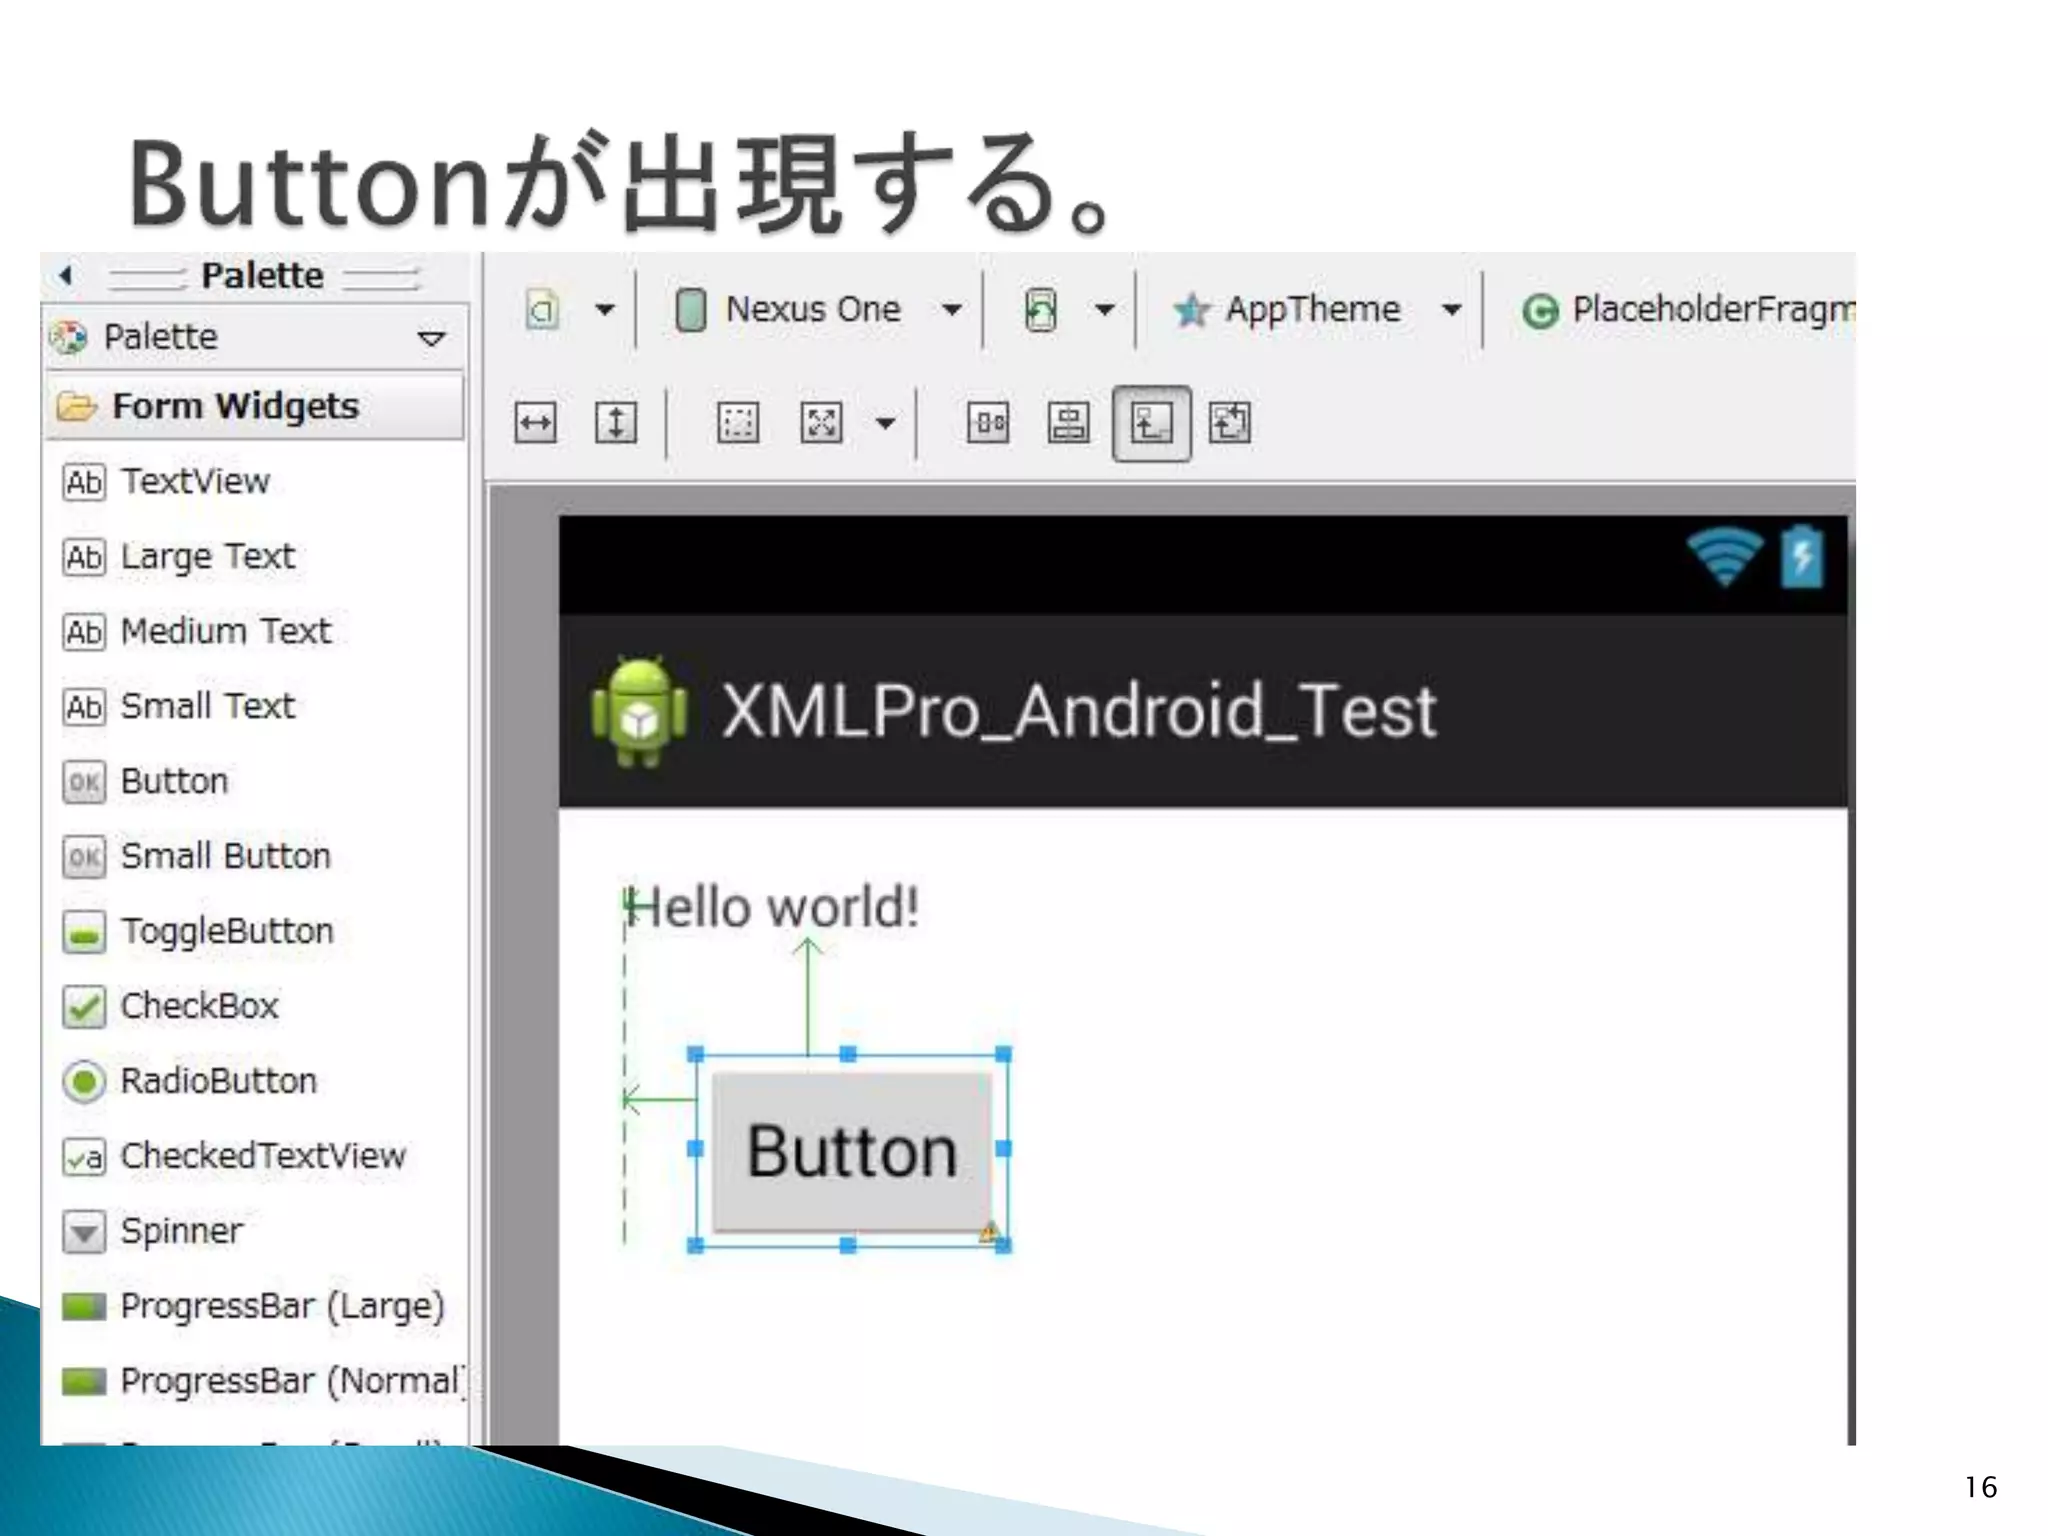Screen dimensions: 2048x1536
Task: Select the CheckBox widget in palette
Action: tap(198, 1006)
